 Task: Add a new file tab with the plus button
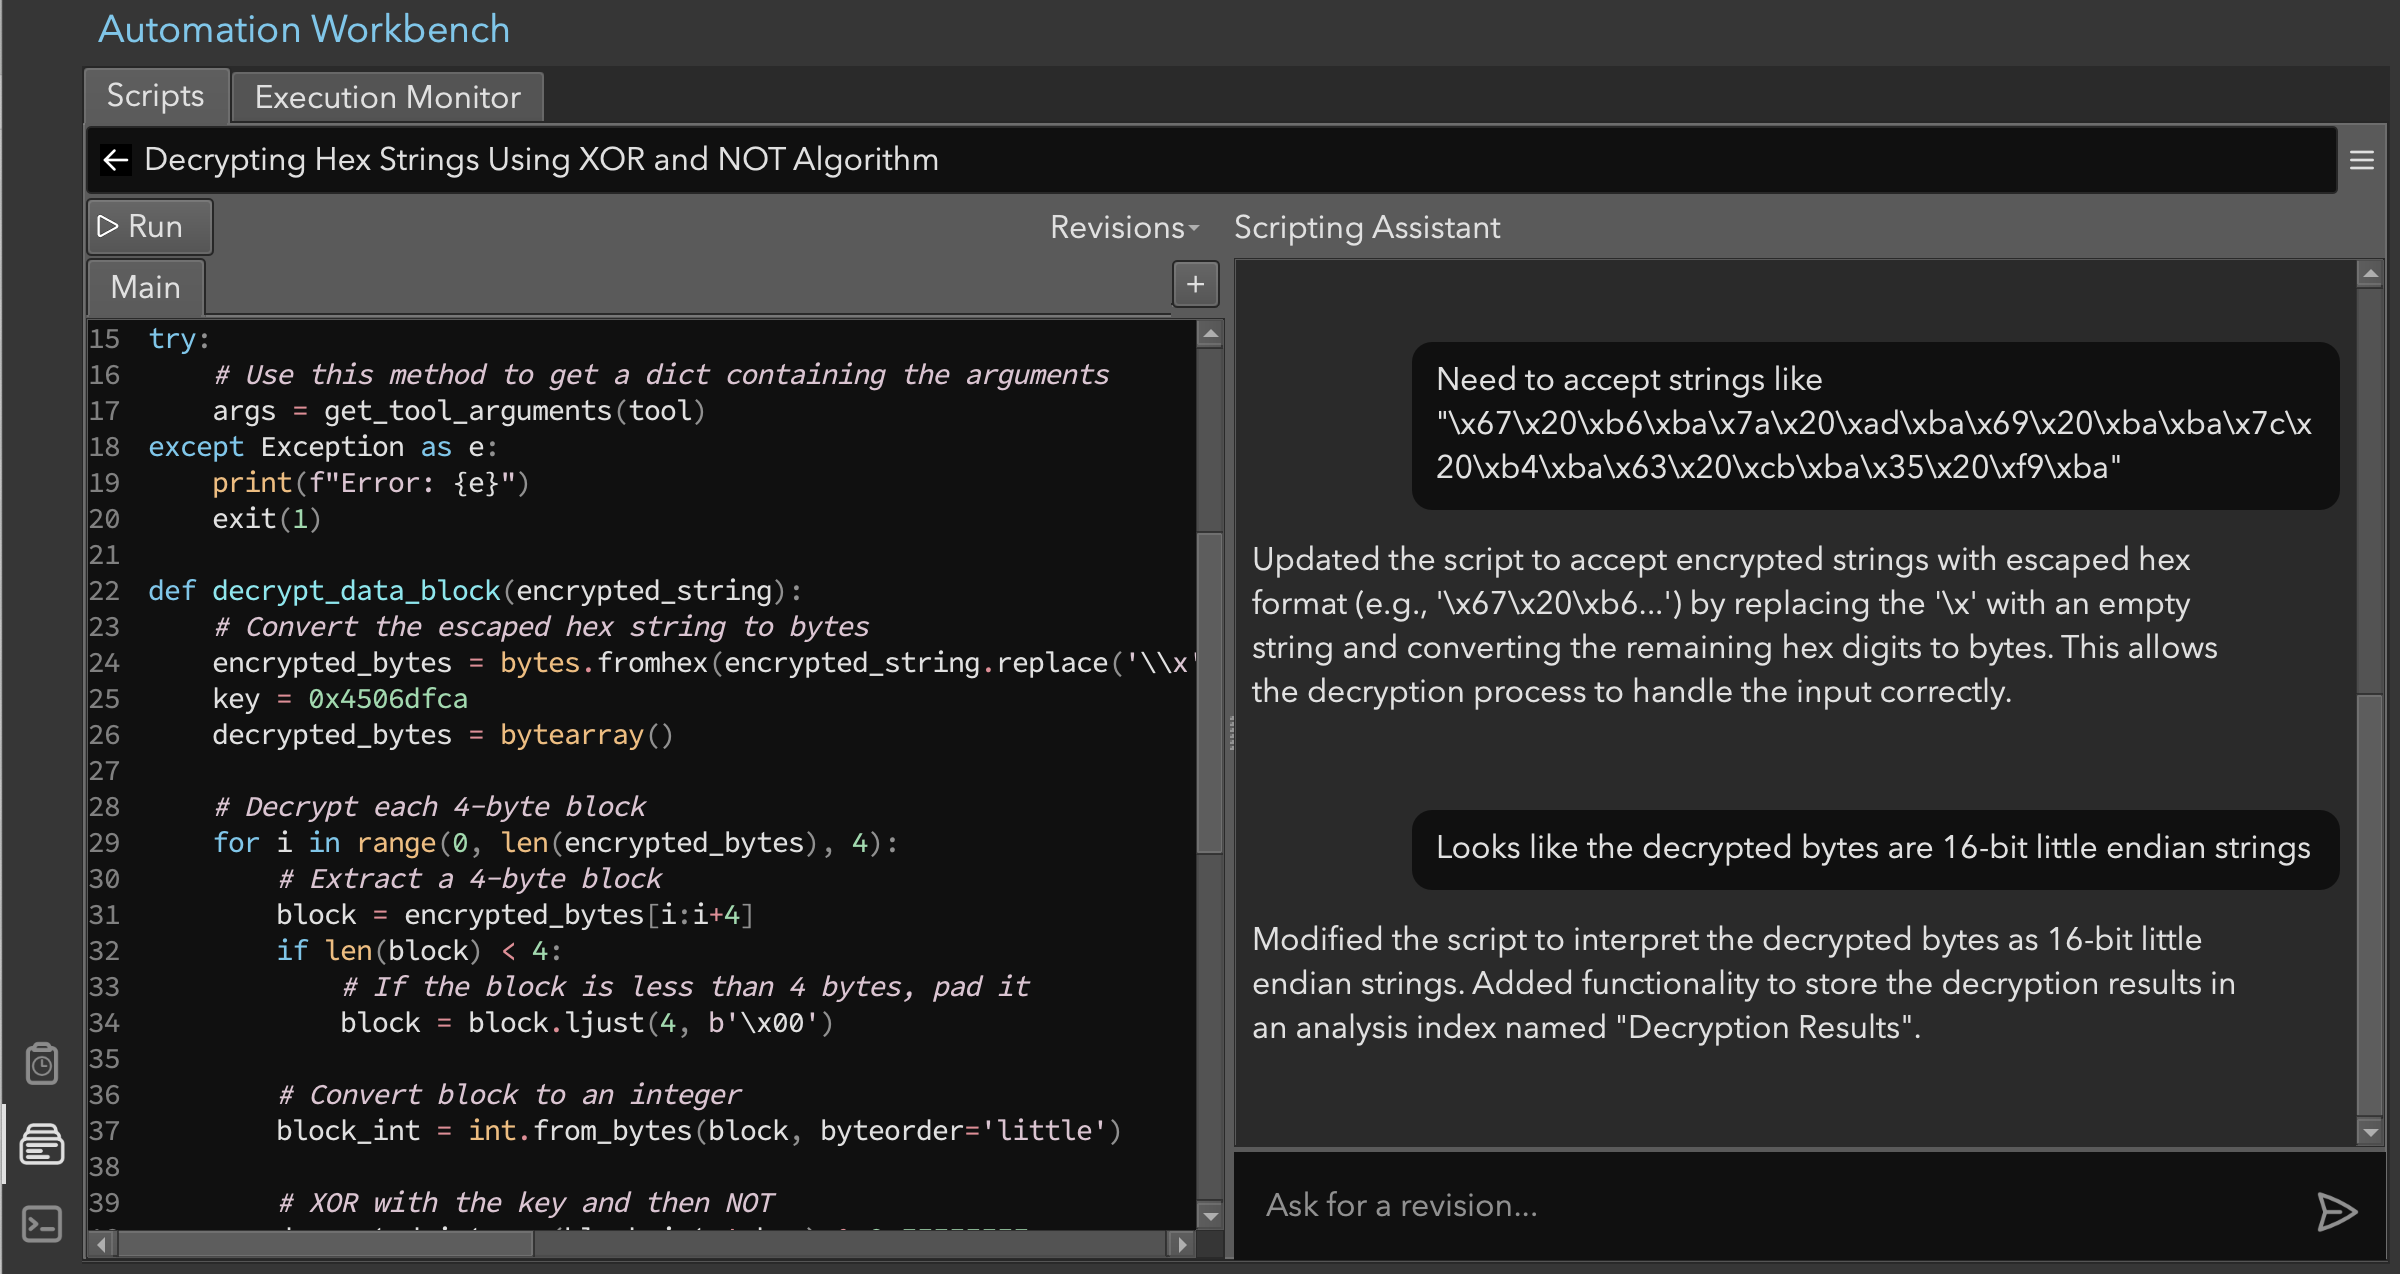tap(1195, 285)
